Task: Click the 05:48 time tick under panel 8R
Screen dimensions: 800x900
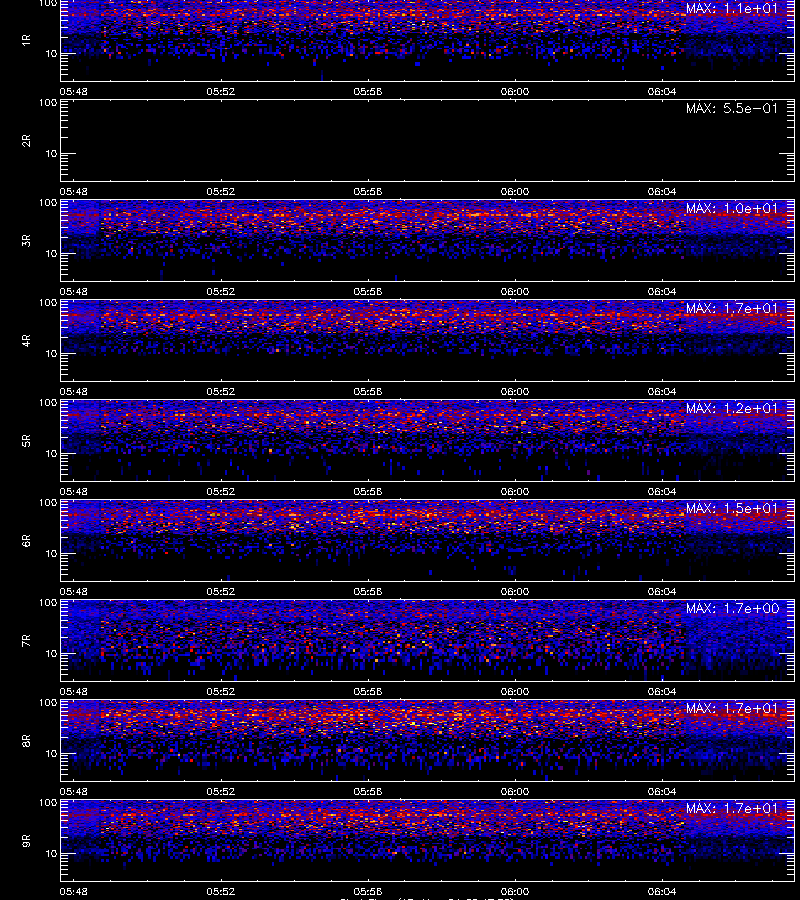Action: [73, 791]
